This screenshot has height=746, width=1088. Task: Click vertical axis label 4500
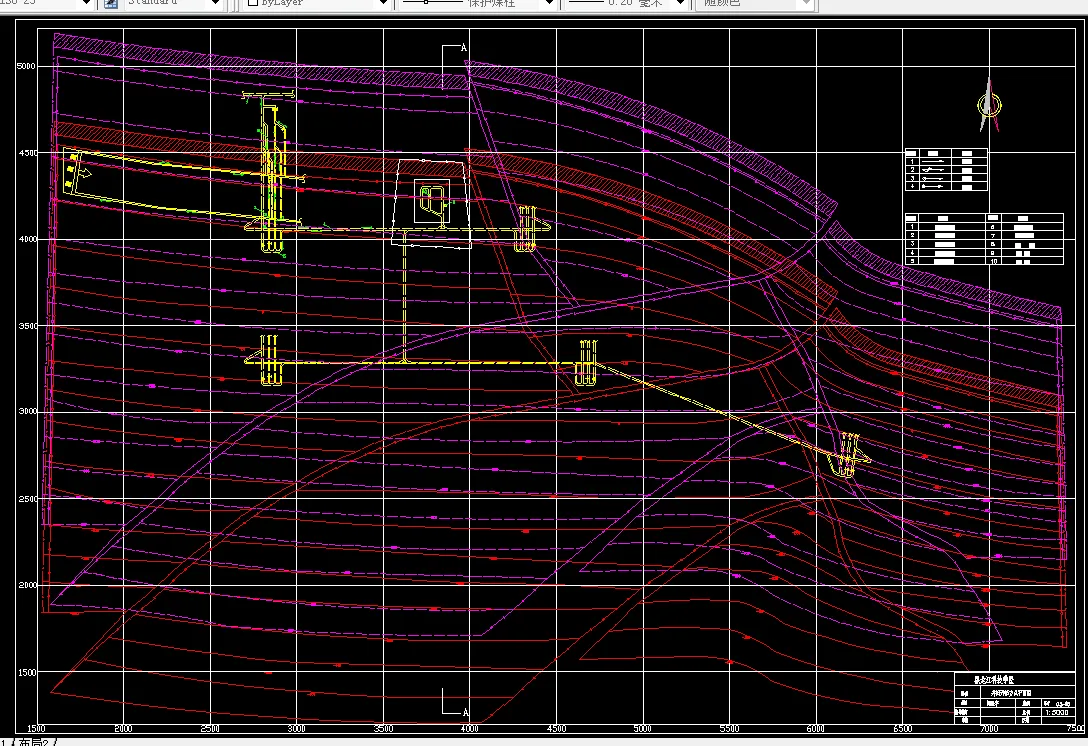(x=28, y=153)
